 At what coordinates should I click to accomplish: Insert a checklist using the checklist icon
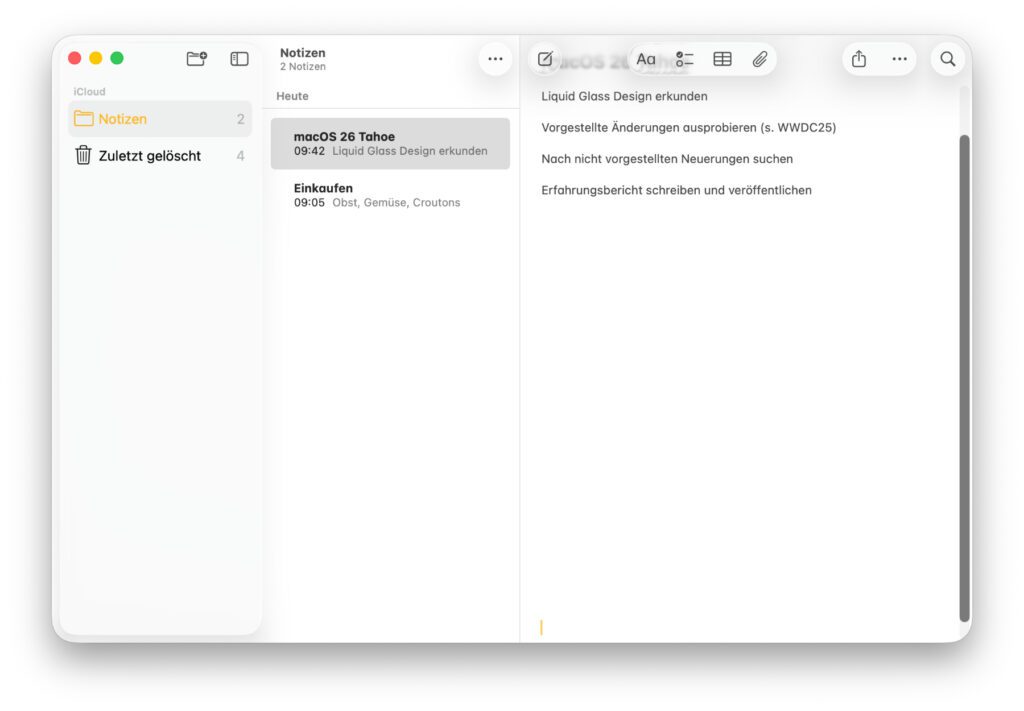684,59
